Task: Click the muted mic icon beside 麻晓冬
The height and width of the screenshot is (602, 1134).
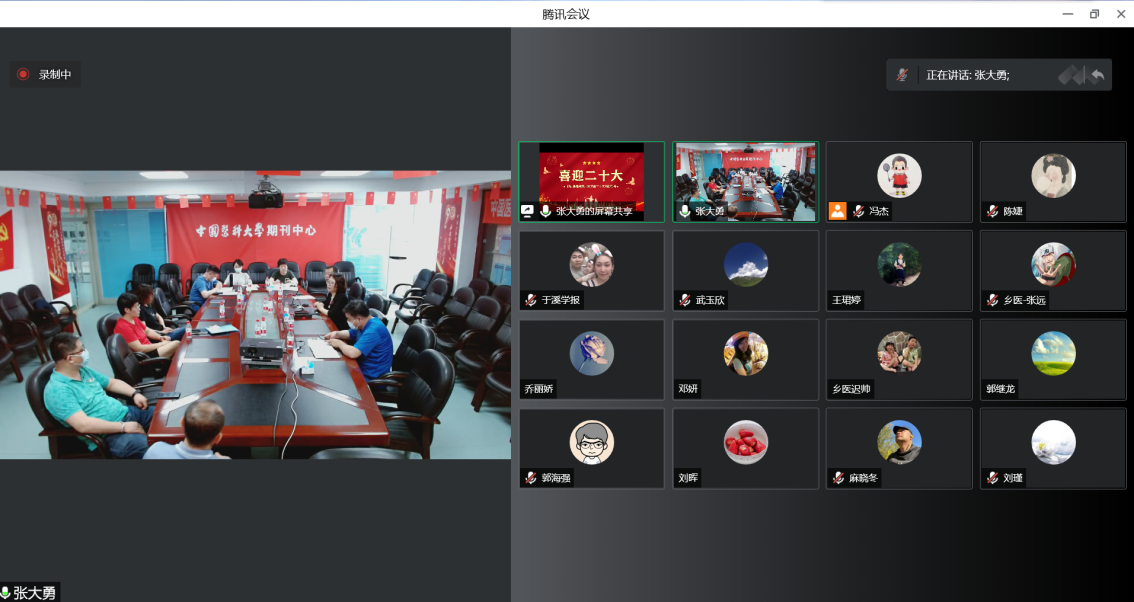Action: click(x=838, y=478)
